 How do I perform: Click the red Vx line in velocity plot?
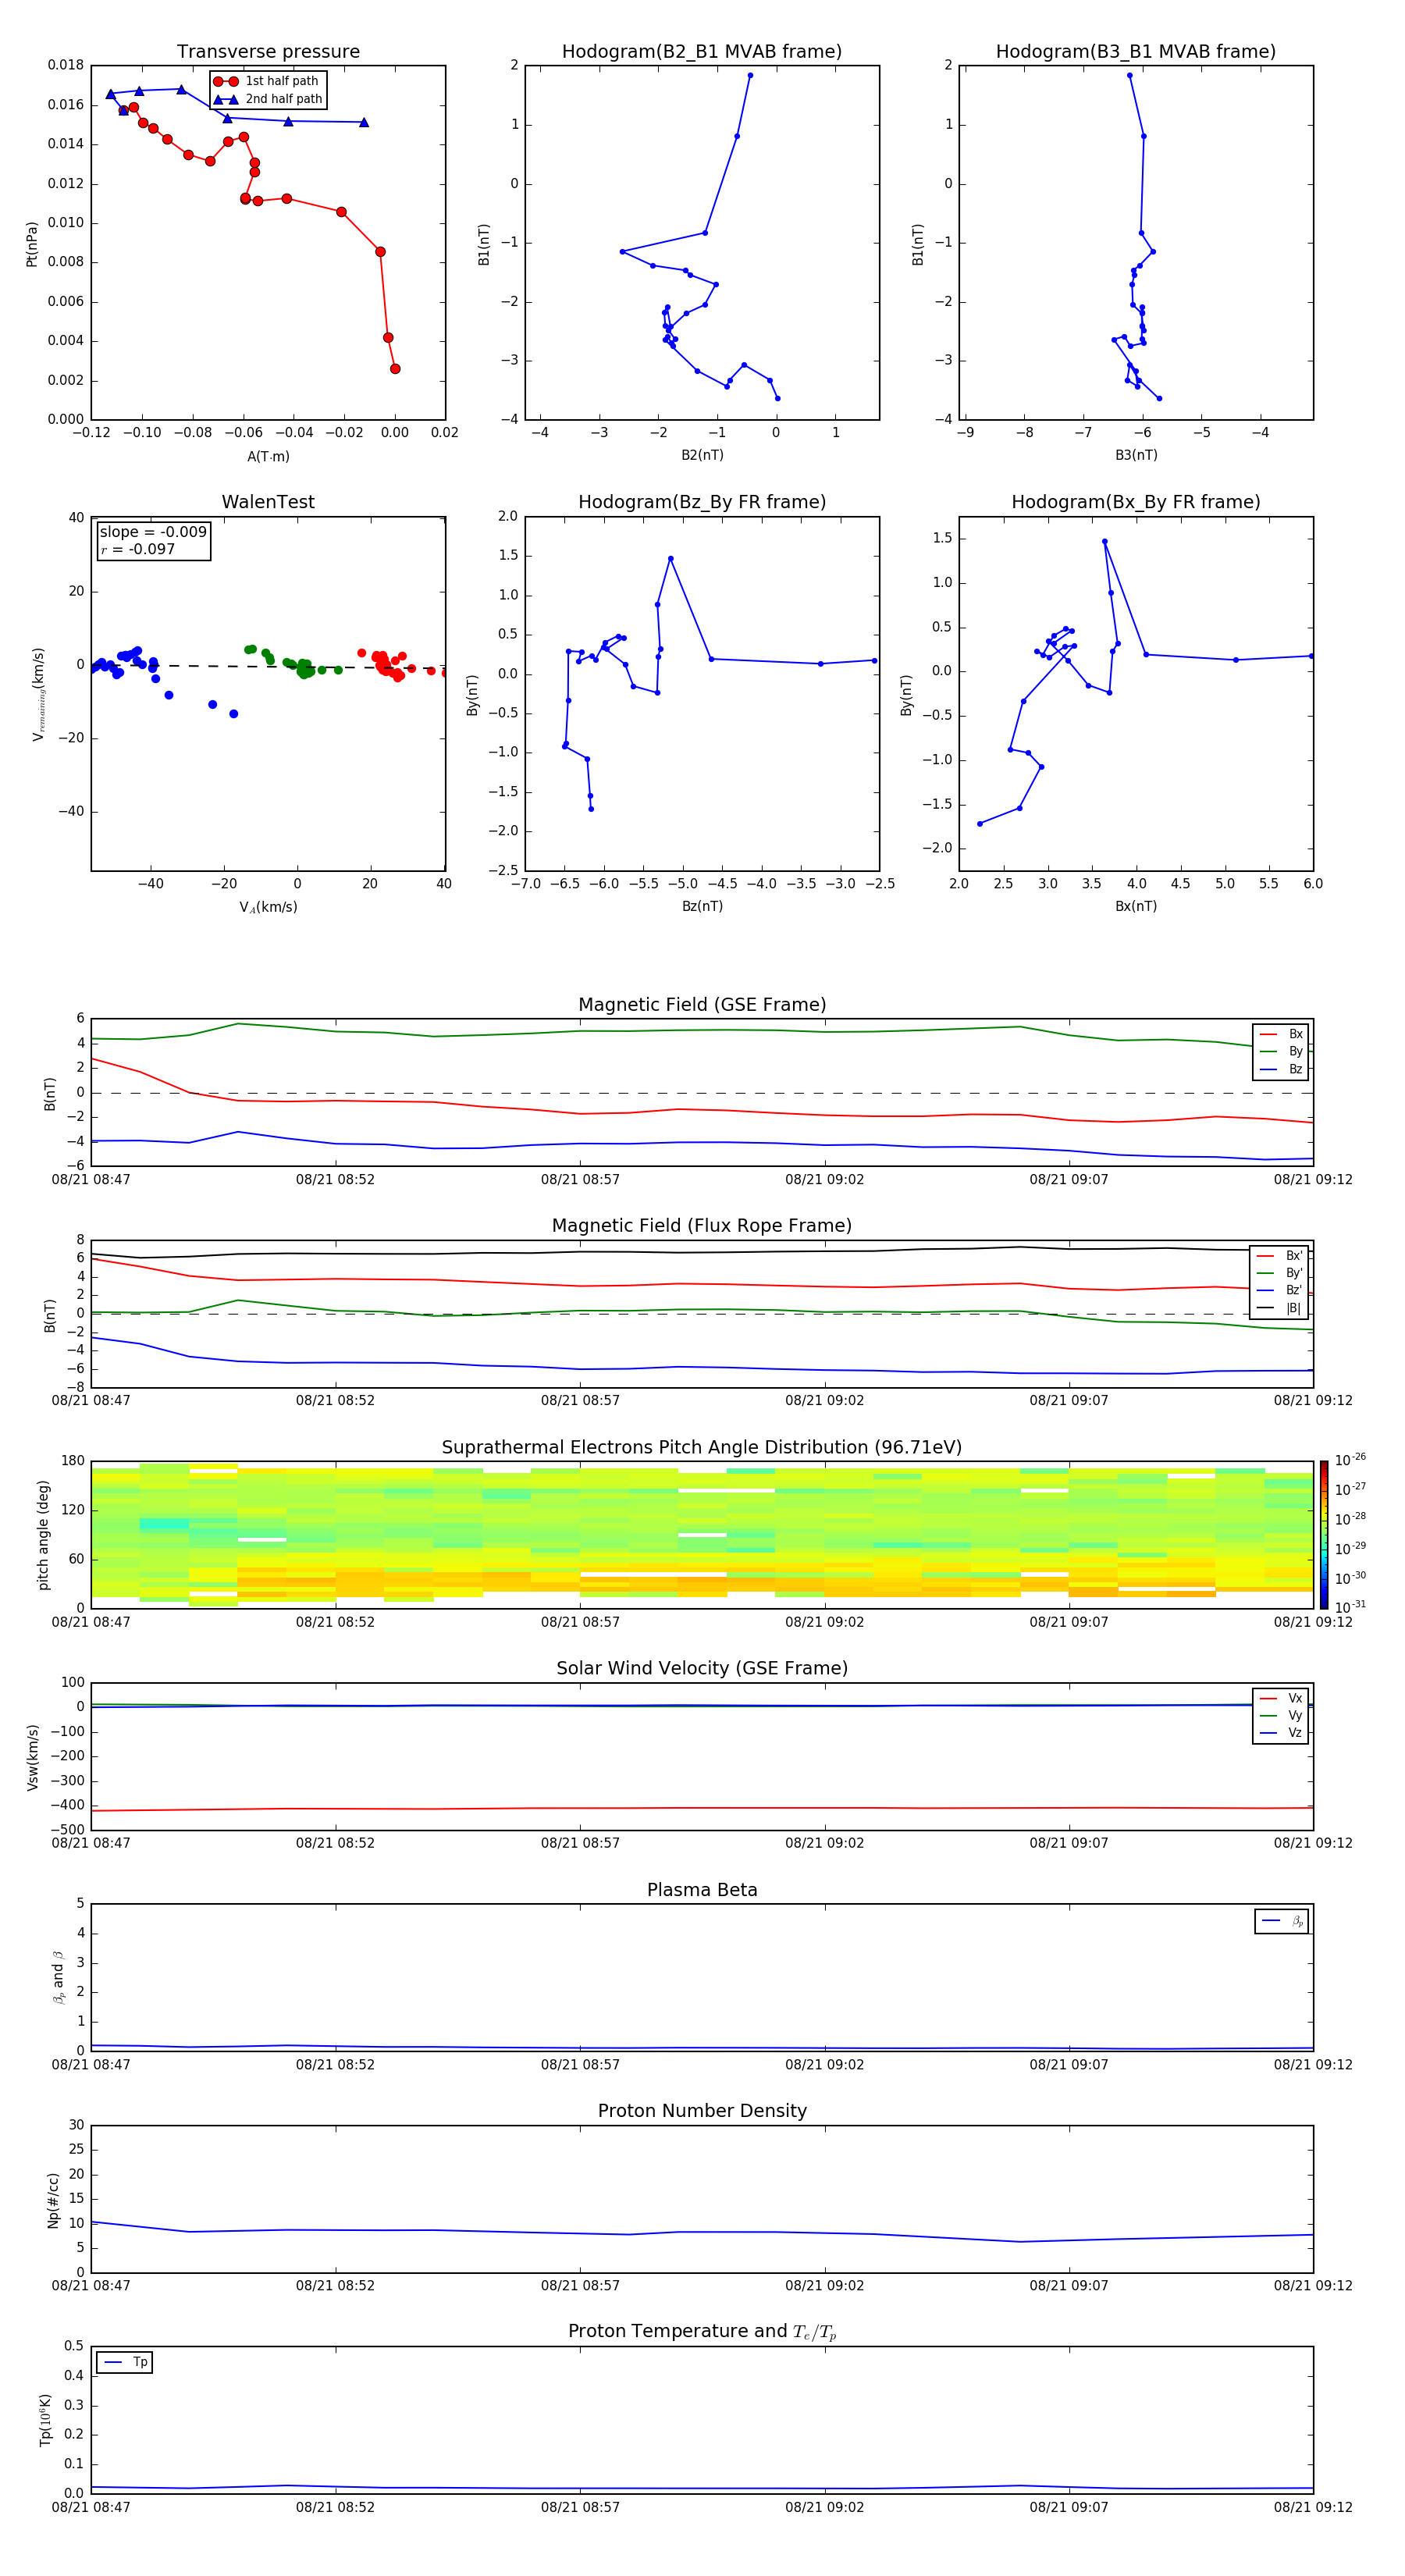pos(702,1808)
